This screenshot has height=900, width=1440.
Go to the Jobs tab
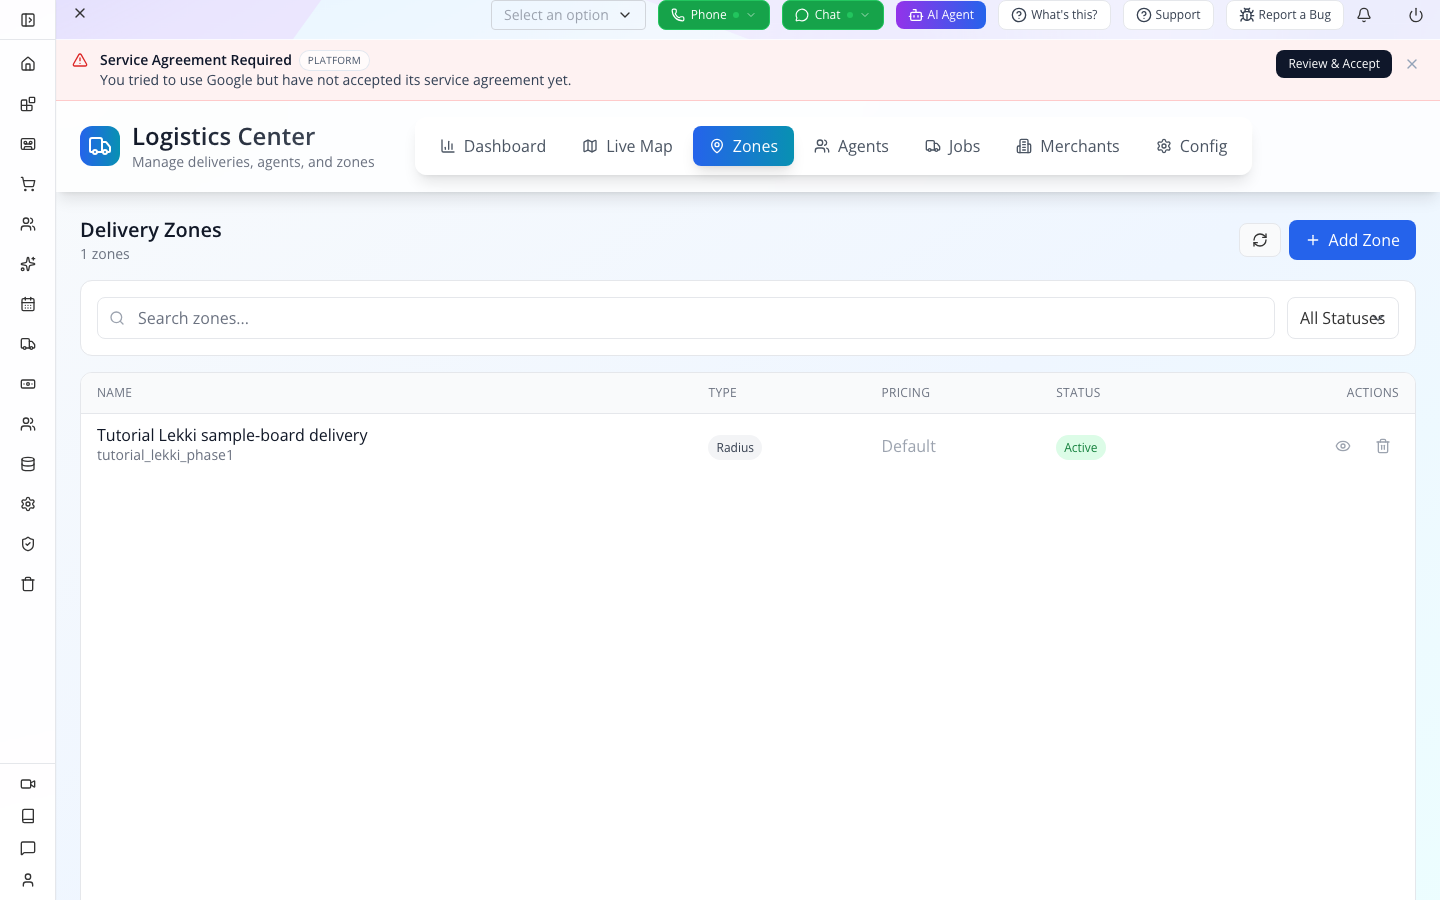(952, 146)
